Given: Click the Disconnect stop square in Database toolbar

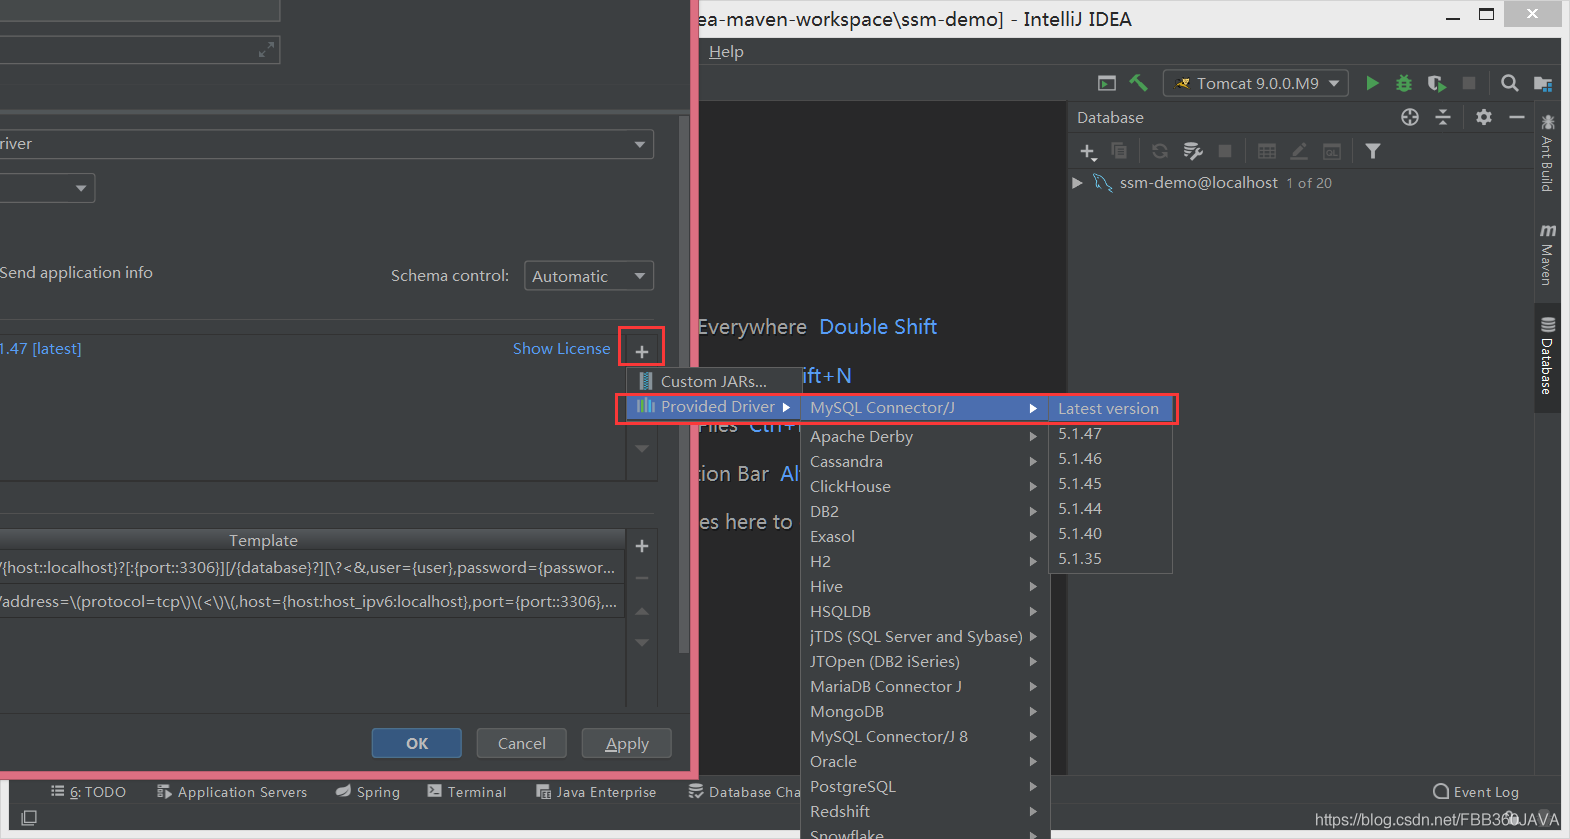Looking at the screenshot, I should pyautogui.click(x=1224, y=151).
